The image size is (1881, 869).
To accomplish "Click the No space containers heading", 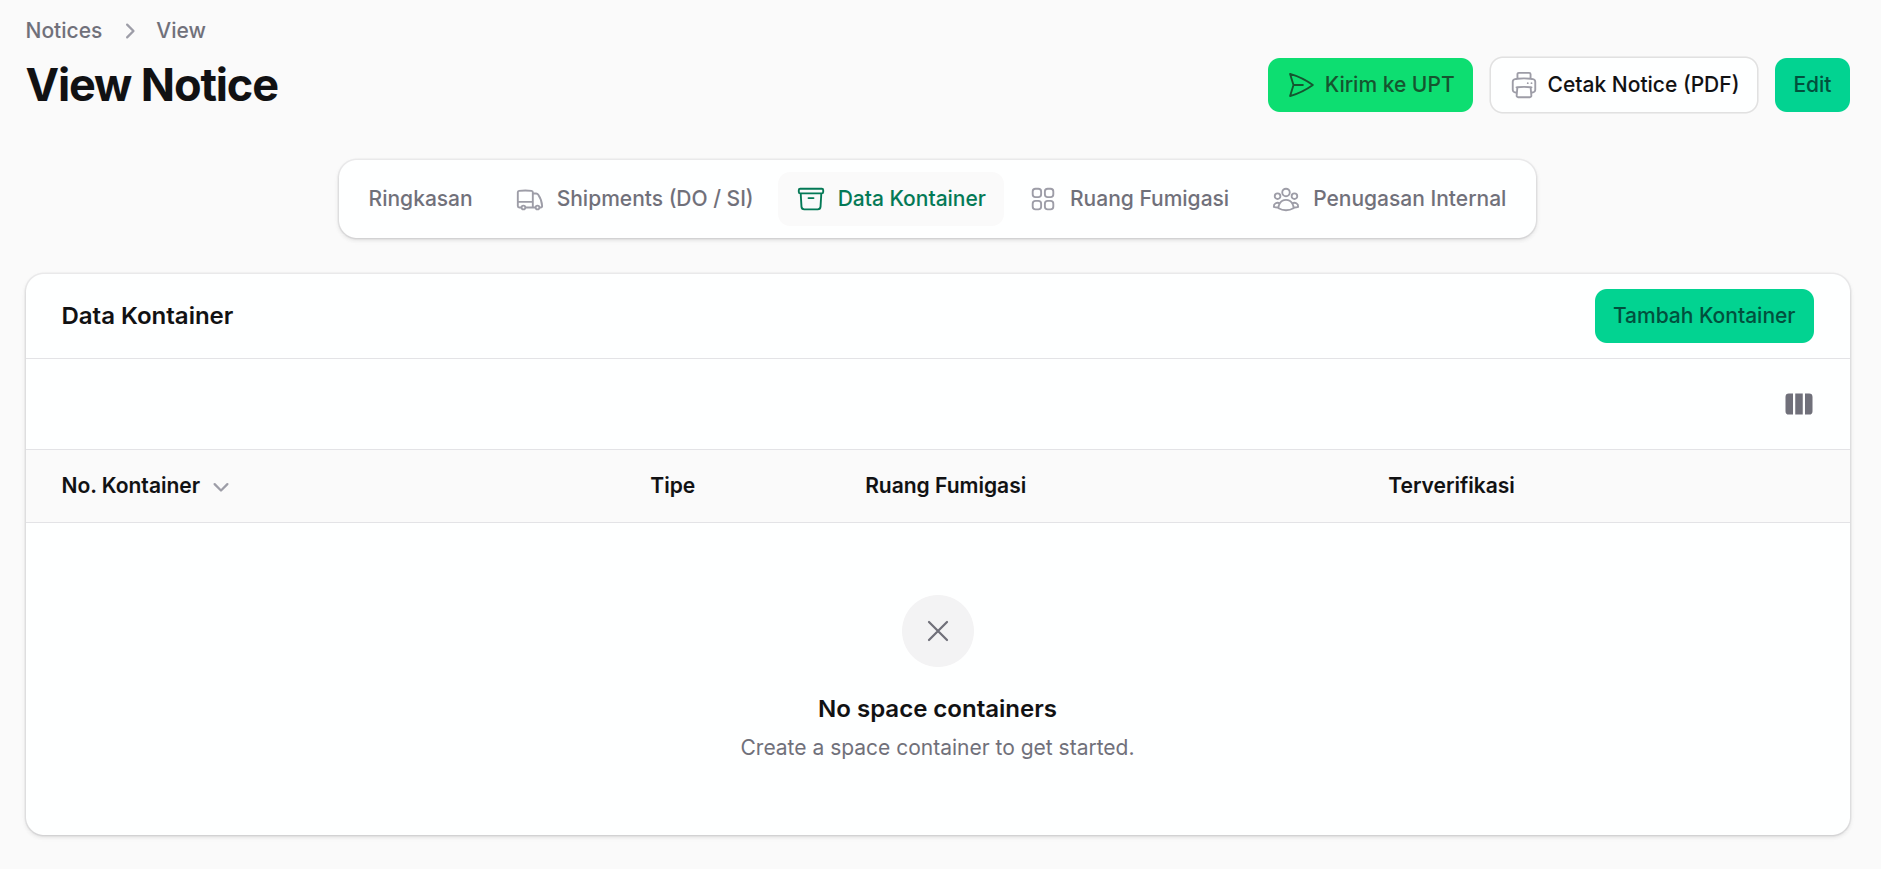I will pyautogui.click(x=938, y=709).
